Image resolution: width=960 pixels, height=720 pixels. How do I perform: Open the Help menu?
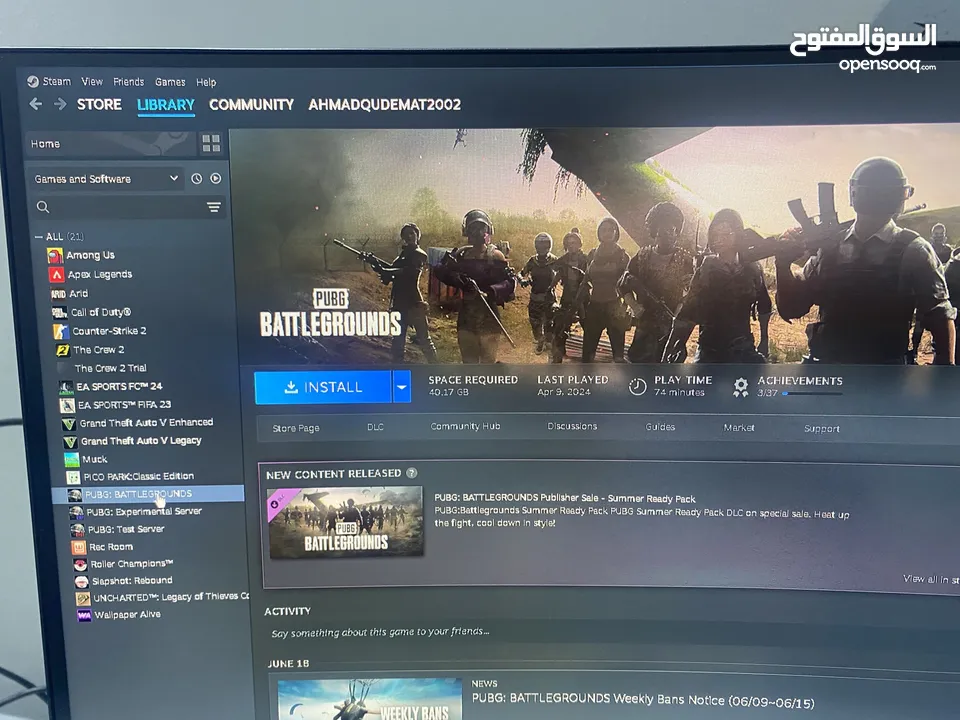click(x=206, y=82)
